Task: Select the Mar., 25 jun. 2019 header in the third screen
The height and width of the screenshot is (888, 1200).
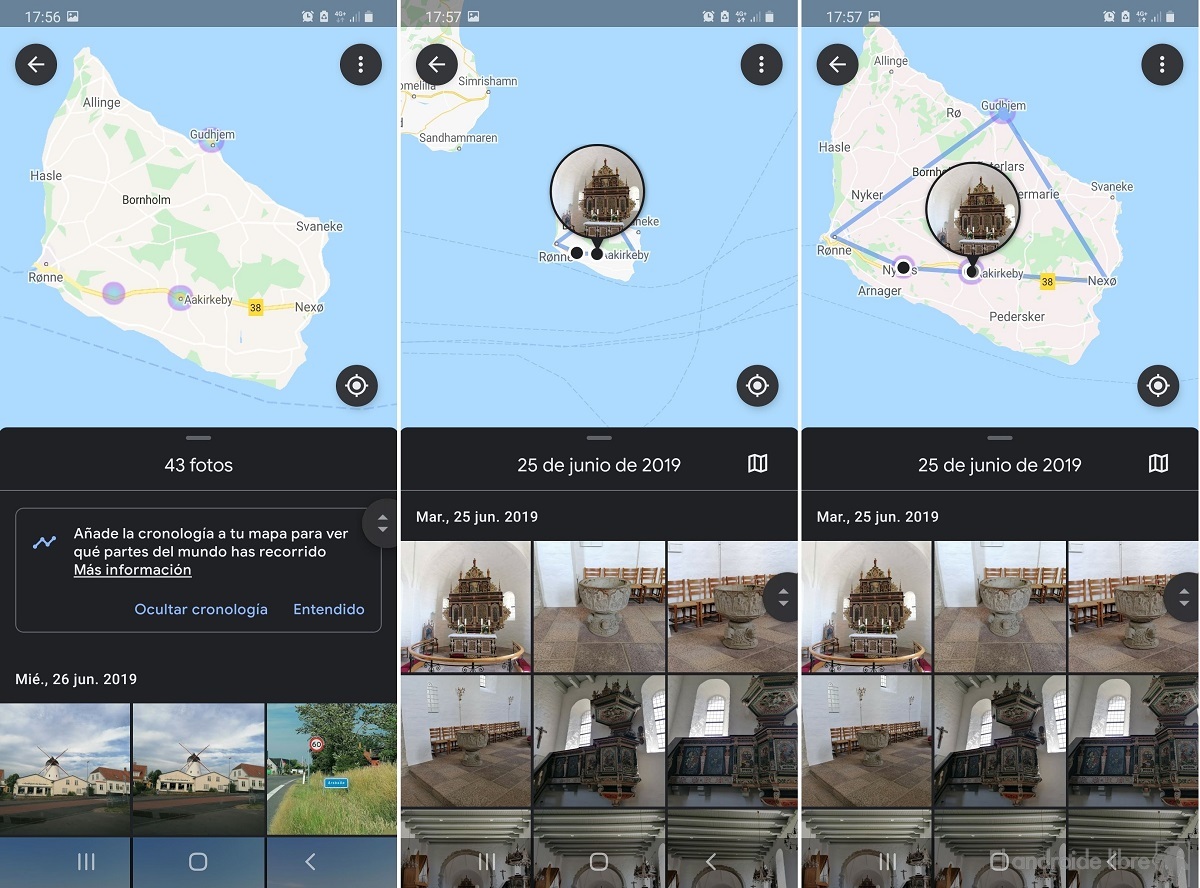Action: (878, 517)
